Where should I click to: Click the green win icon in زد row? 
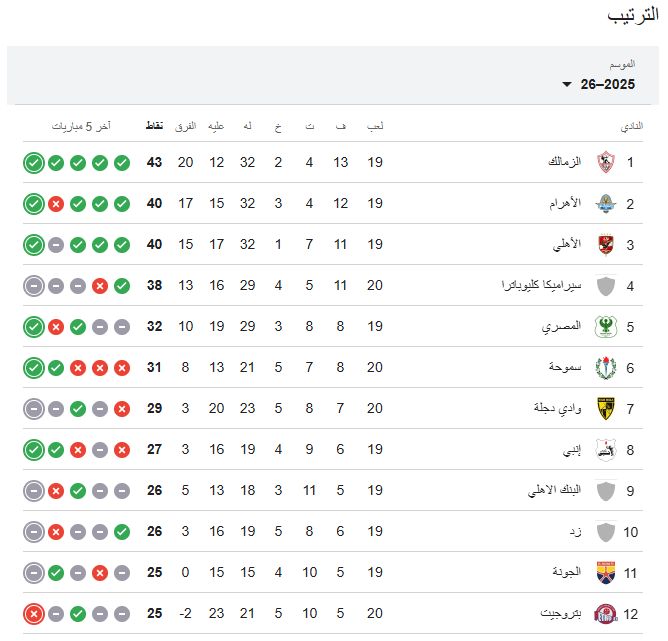[122, 532]
